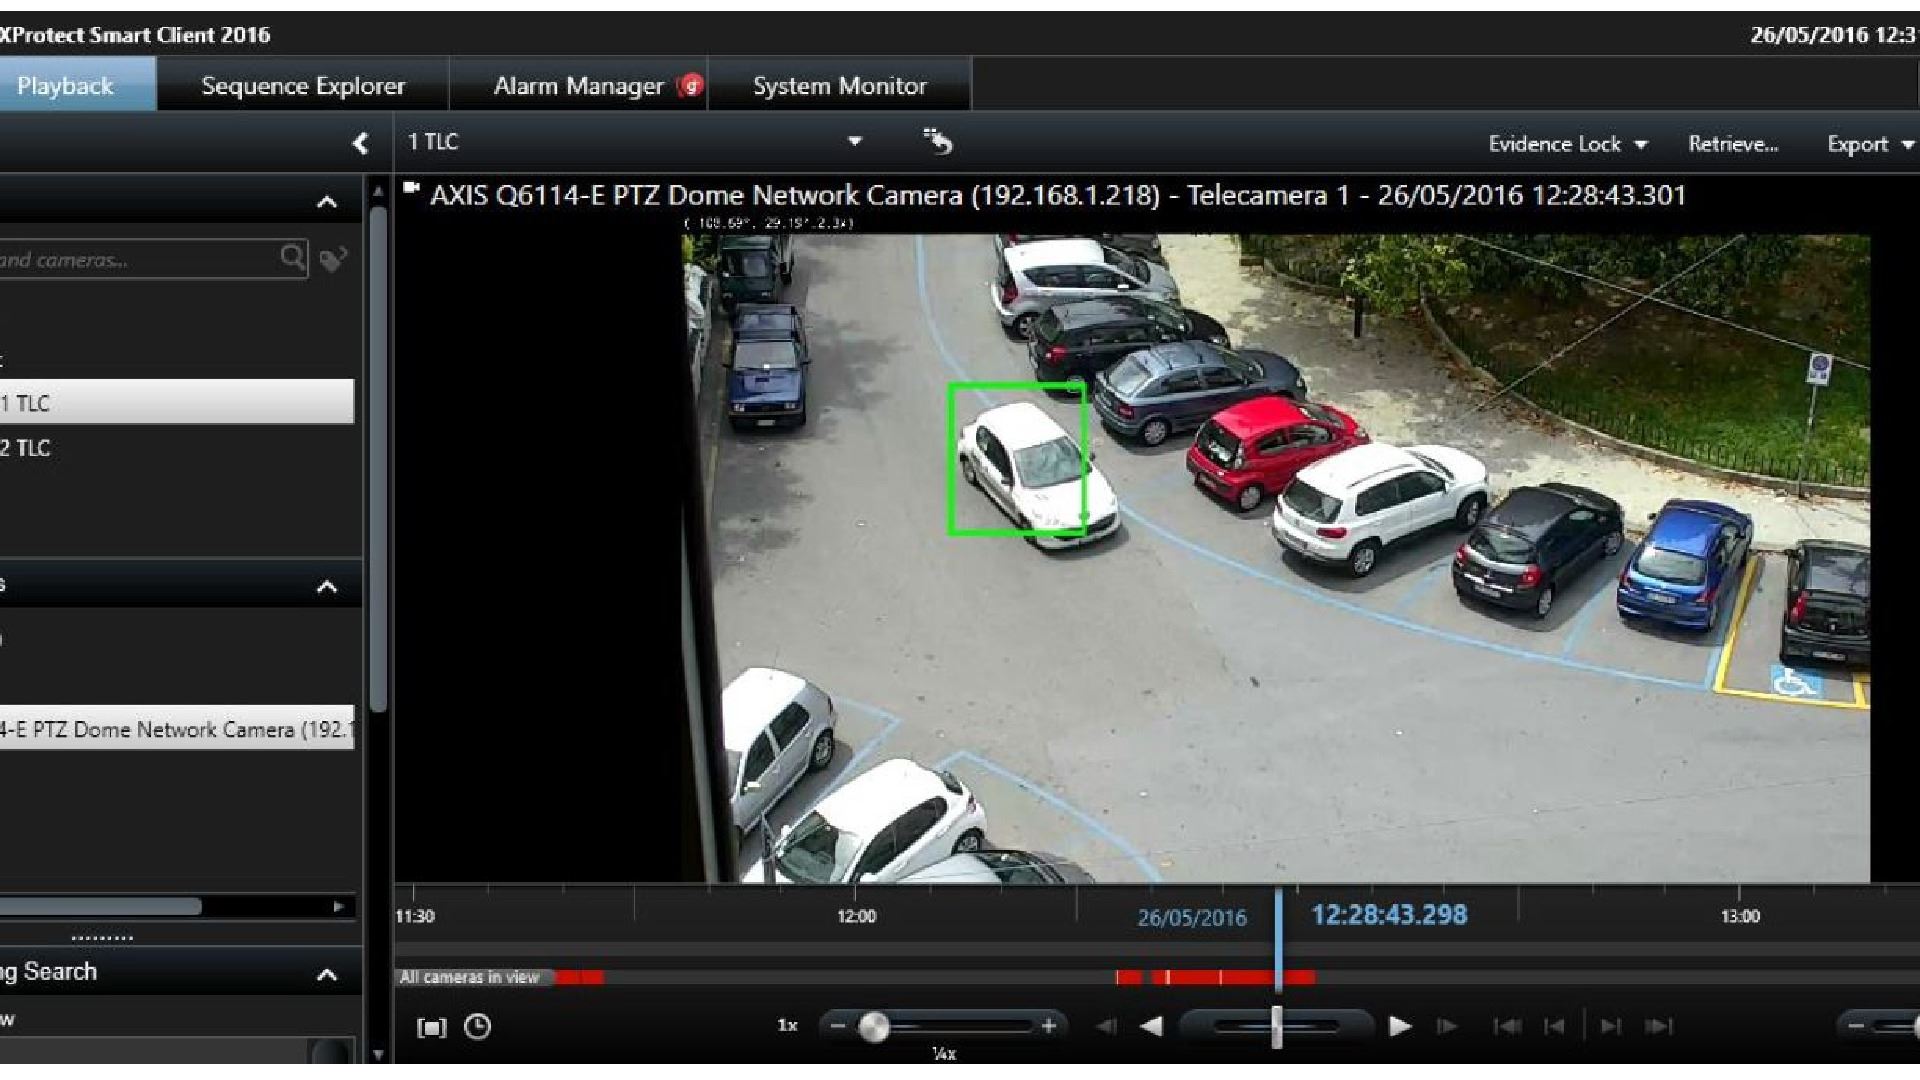Click the blue timeline playhead marker
1920x1080 pixels.
1278,940
